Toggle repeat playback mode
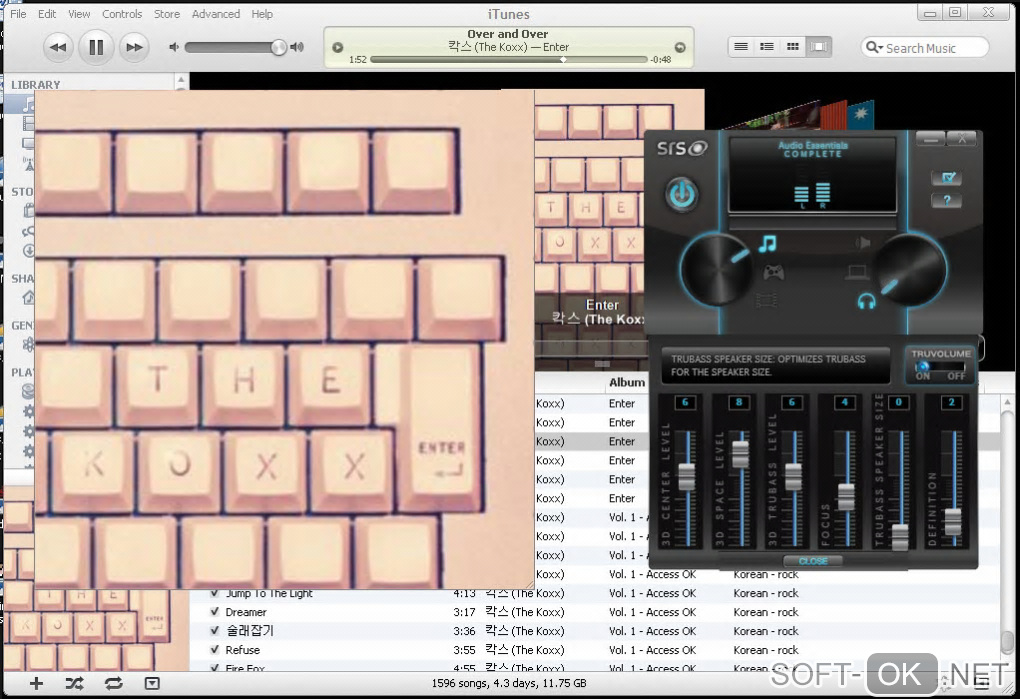 point(113,683)
